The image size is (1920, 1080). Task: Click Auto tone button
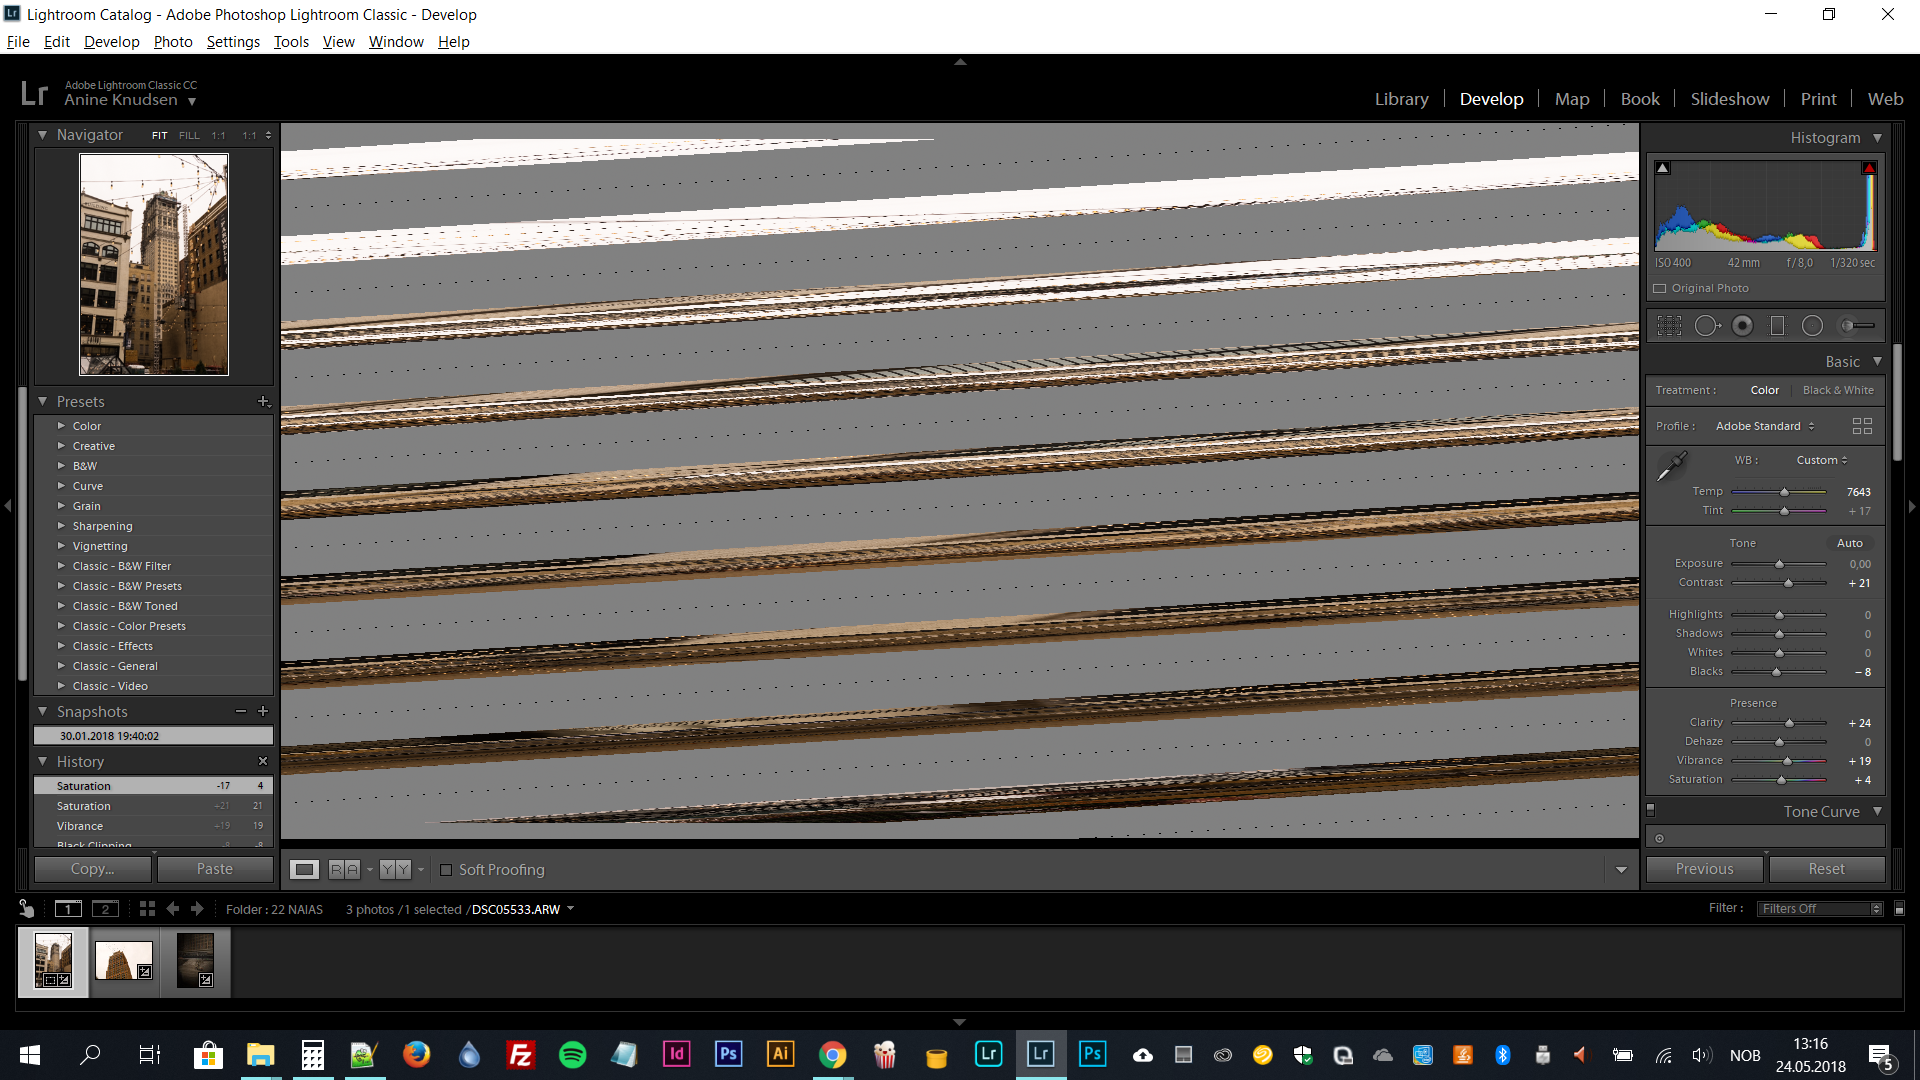pos(1850,543)
